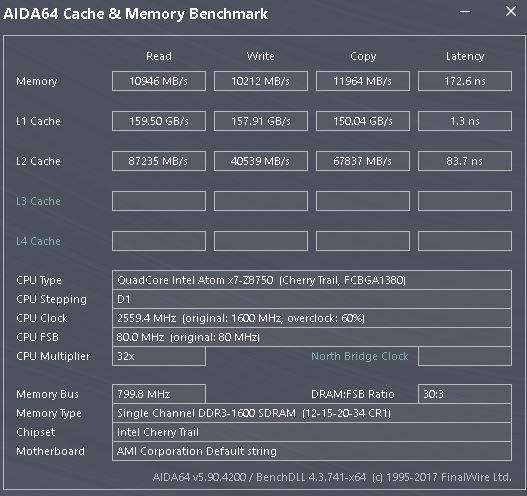
Task: Click the empty L4 Cache Write field
Action: [260, 241]
